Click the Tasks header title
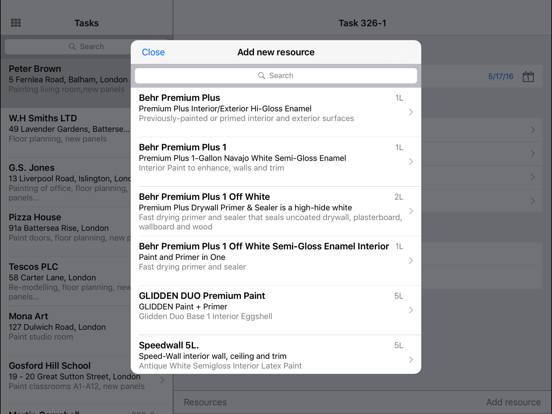552x414 pixels. (86, 23)
